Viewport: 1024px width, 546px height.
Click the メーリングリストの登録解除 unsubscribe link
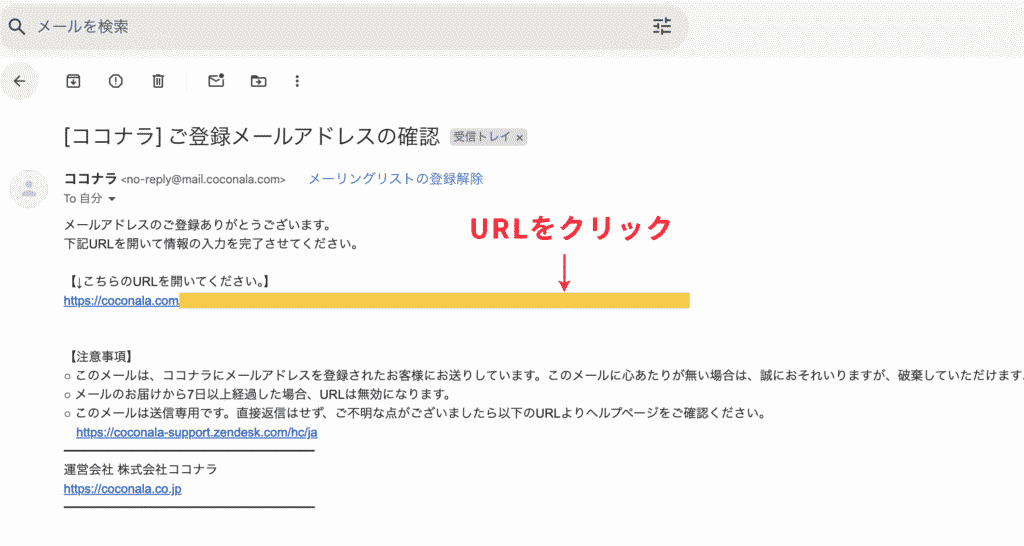395,179
